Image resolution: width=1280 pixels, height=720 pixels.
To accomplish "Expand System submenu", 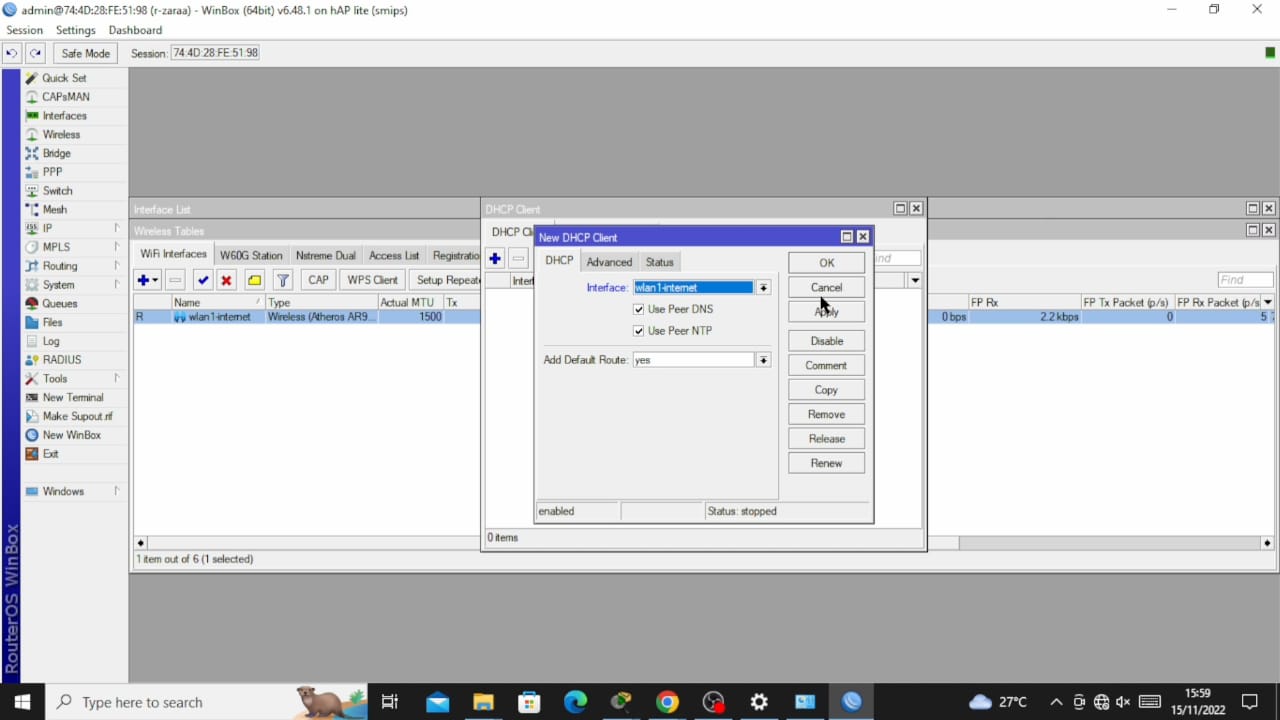I will pyautogui.click(x=117, y=285).
